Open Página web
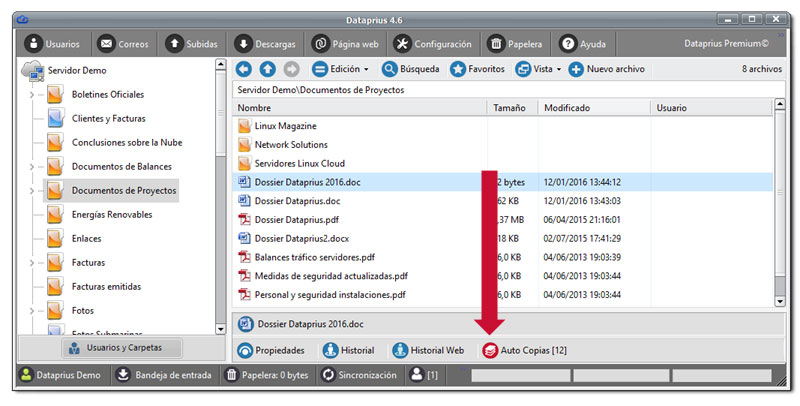Image resolution: width=800 pixels, height=406 pixels. coord(345,44)
